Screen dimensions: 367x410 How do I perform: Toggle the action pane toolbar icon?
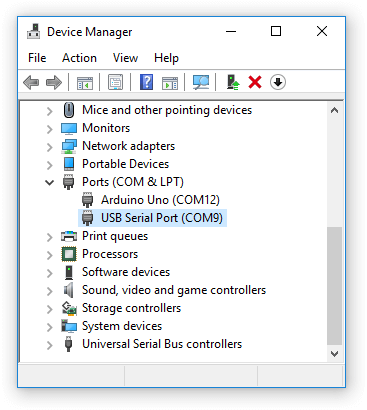[x=170, y=82]
